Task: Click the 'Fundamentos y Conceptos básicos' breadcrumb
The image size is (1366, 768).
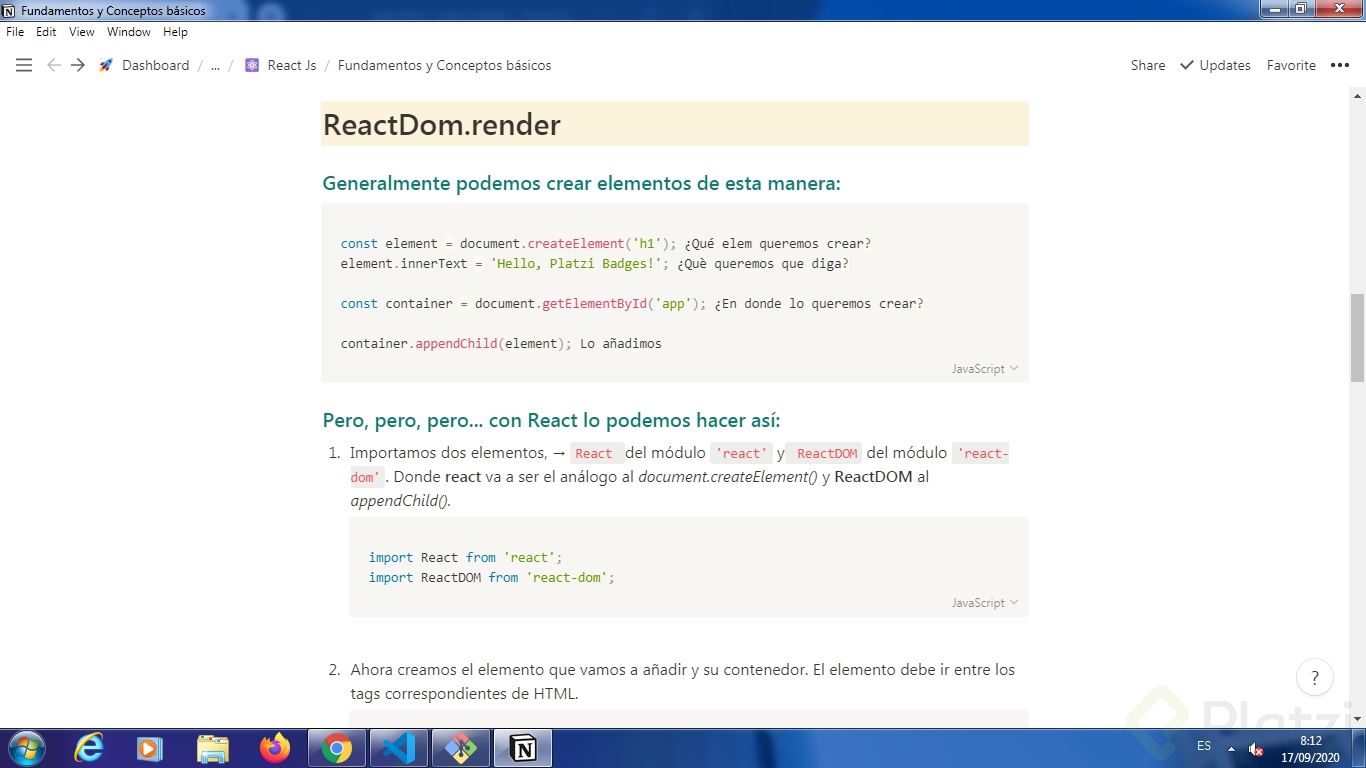Action: tap(444, 65)
